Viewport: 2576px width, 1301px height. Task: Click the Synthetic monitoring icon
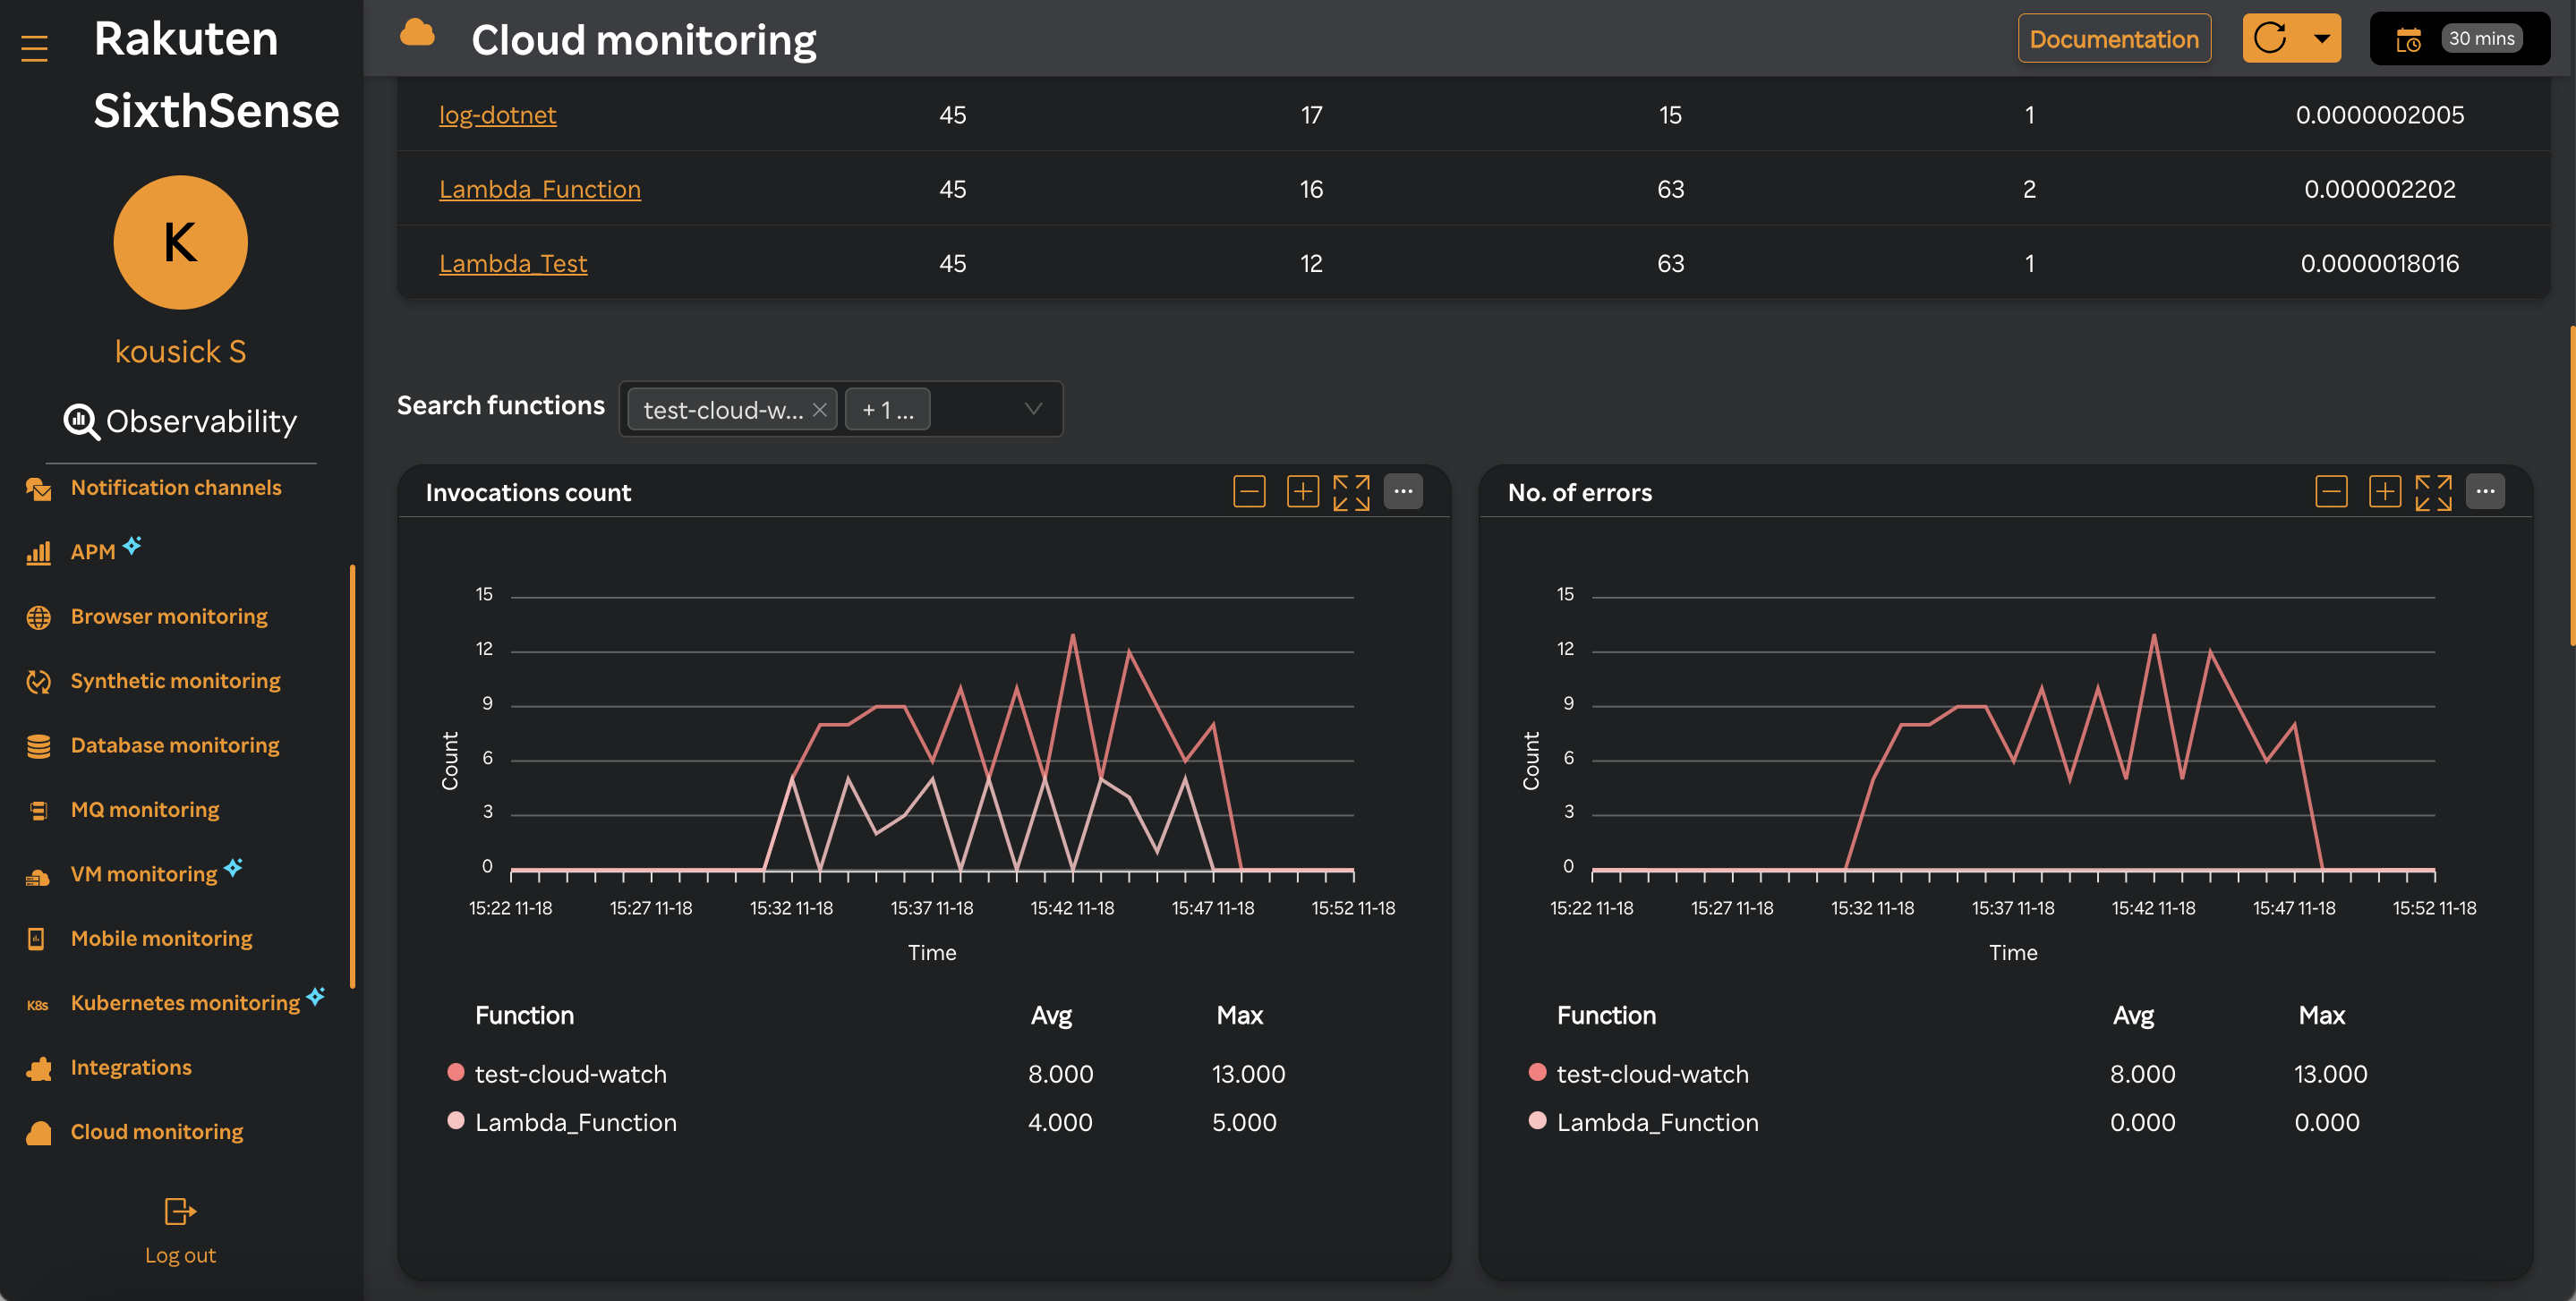click(x=39, y=682)
